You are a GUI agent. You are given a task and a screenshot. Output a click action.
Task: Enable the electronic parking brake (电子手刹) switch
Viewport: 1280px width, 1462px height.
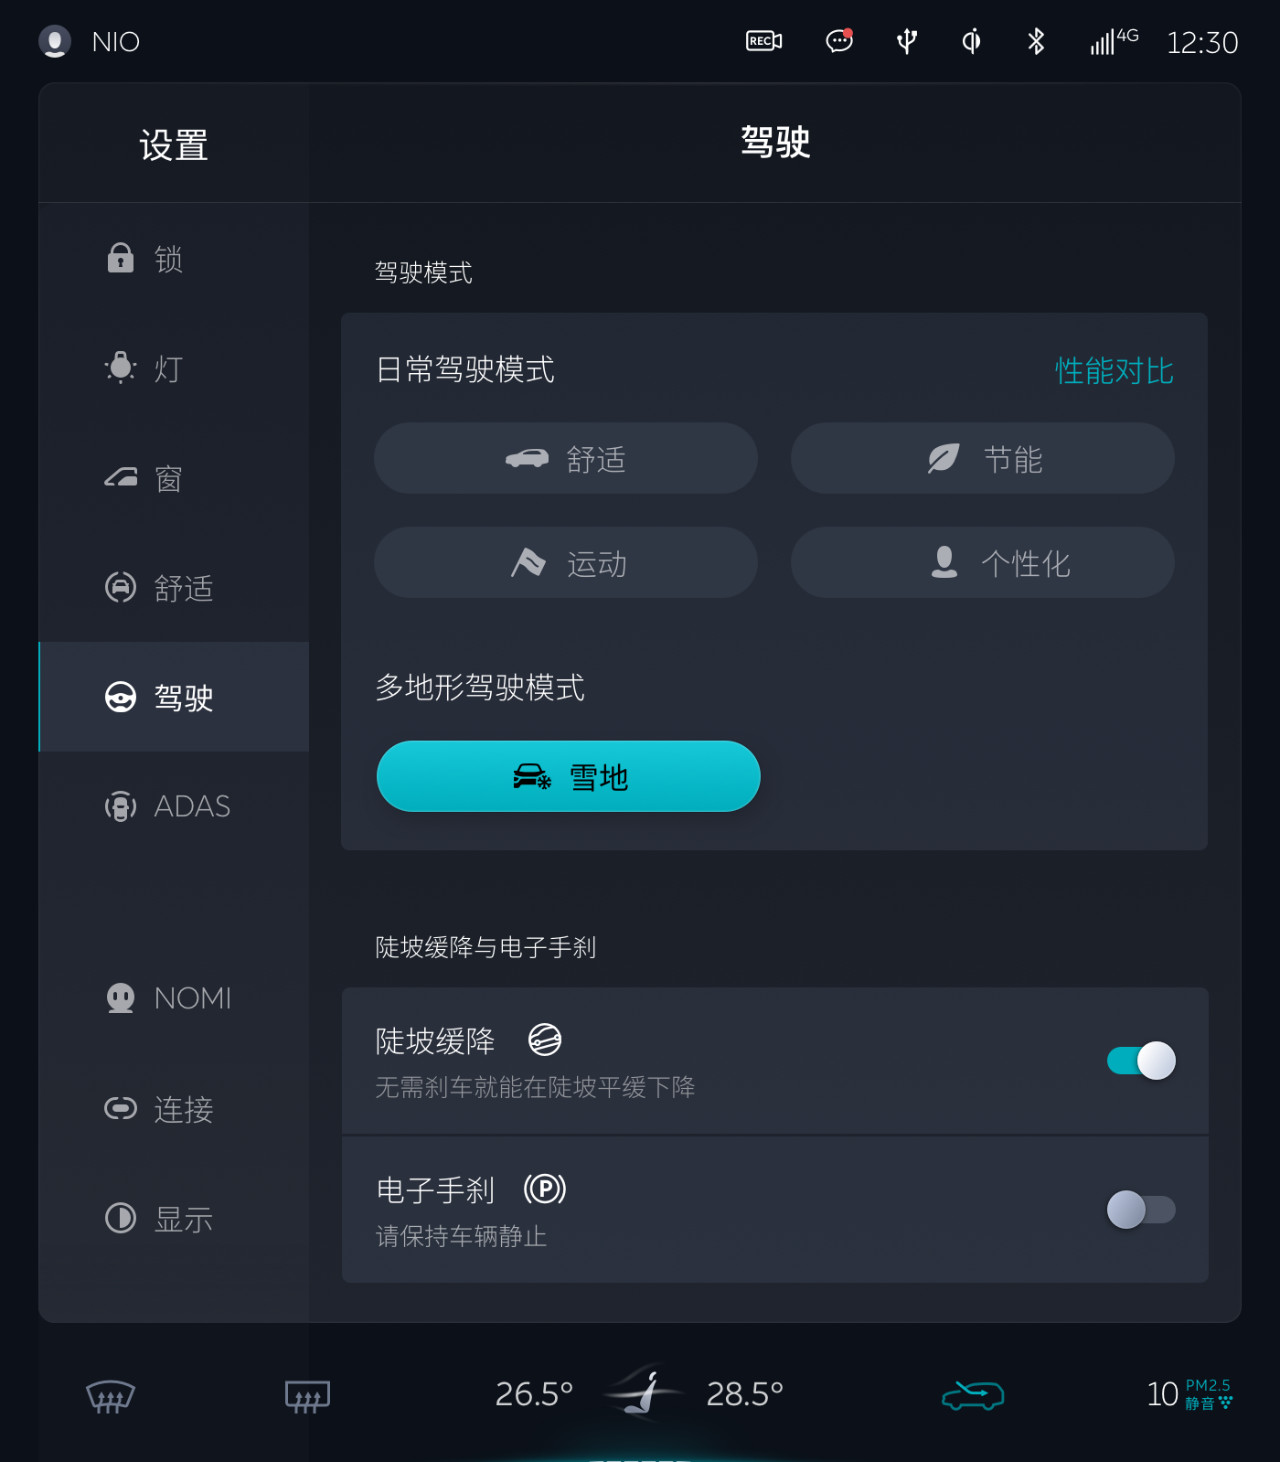1141,1210
